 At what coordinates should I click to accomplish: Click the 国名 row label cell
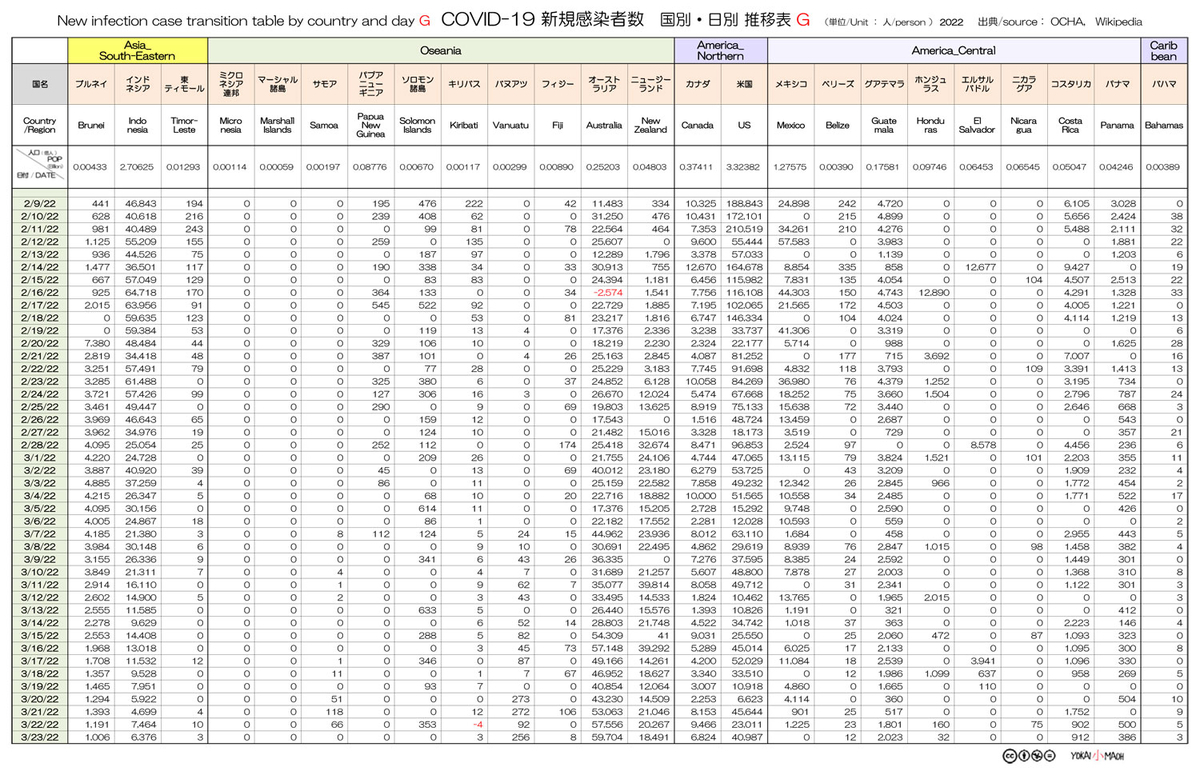tap(41, 85)
